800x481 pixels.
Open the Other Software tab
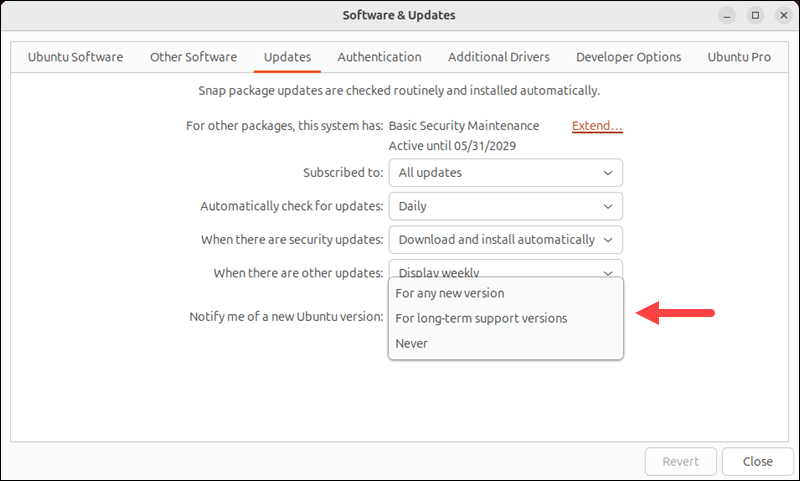pos(193,57)
